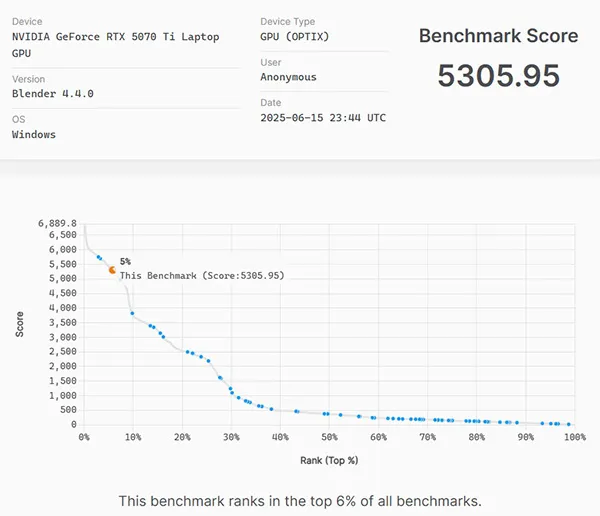Click the blue data point near 30% rank
The height and width of the screenshot is (516, 600).
231,389
